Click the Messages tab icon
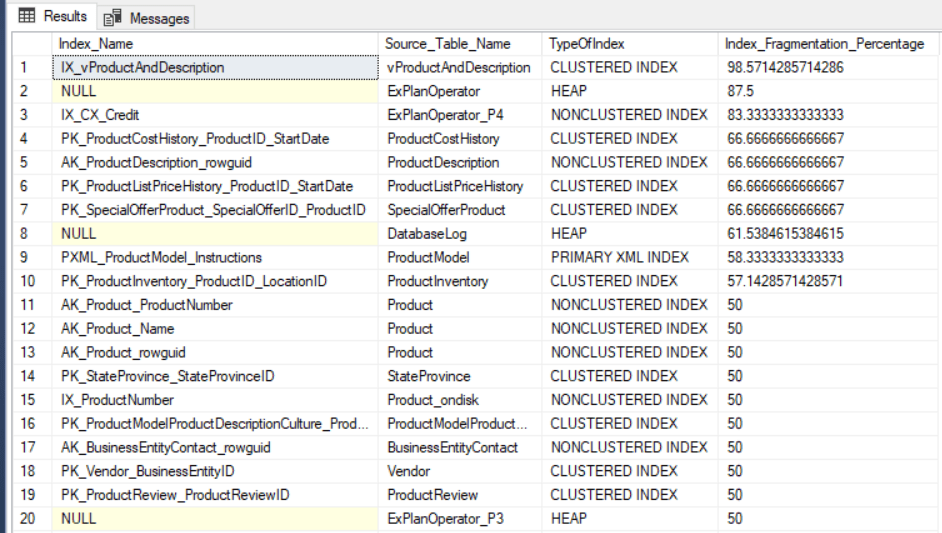 tap(112, 18)
